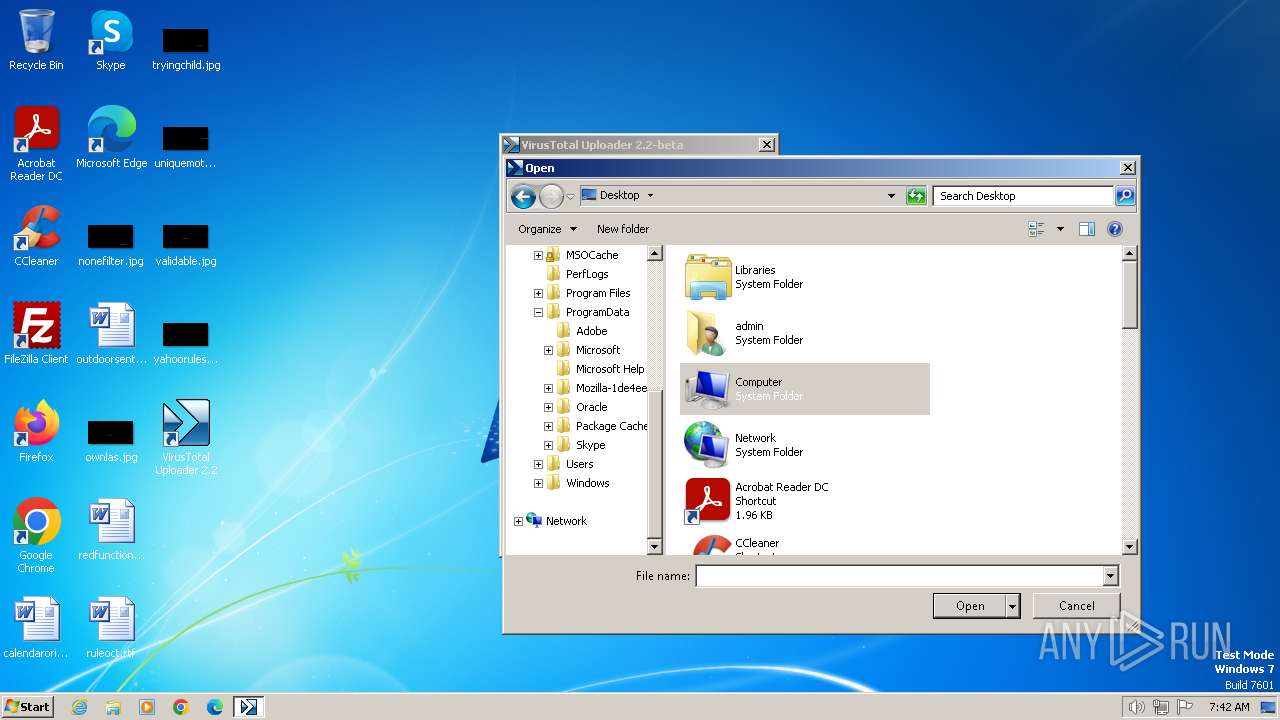Click file list vertical scrollbar down arrow
Image resolution: width=1280 pixels, height=720 pixels.
coord(1130,547)
